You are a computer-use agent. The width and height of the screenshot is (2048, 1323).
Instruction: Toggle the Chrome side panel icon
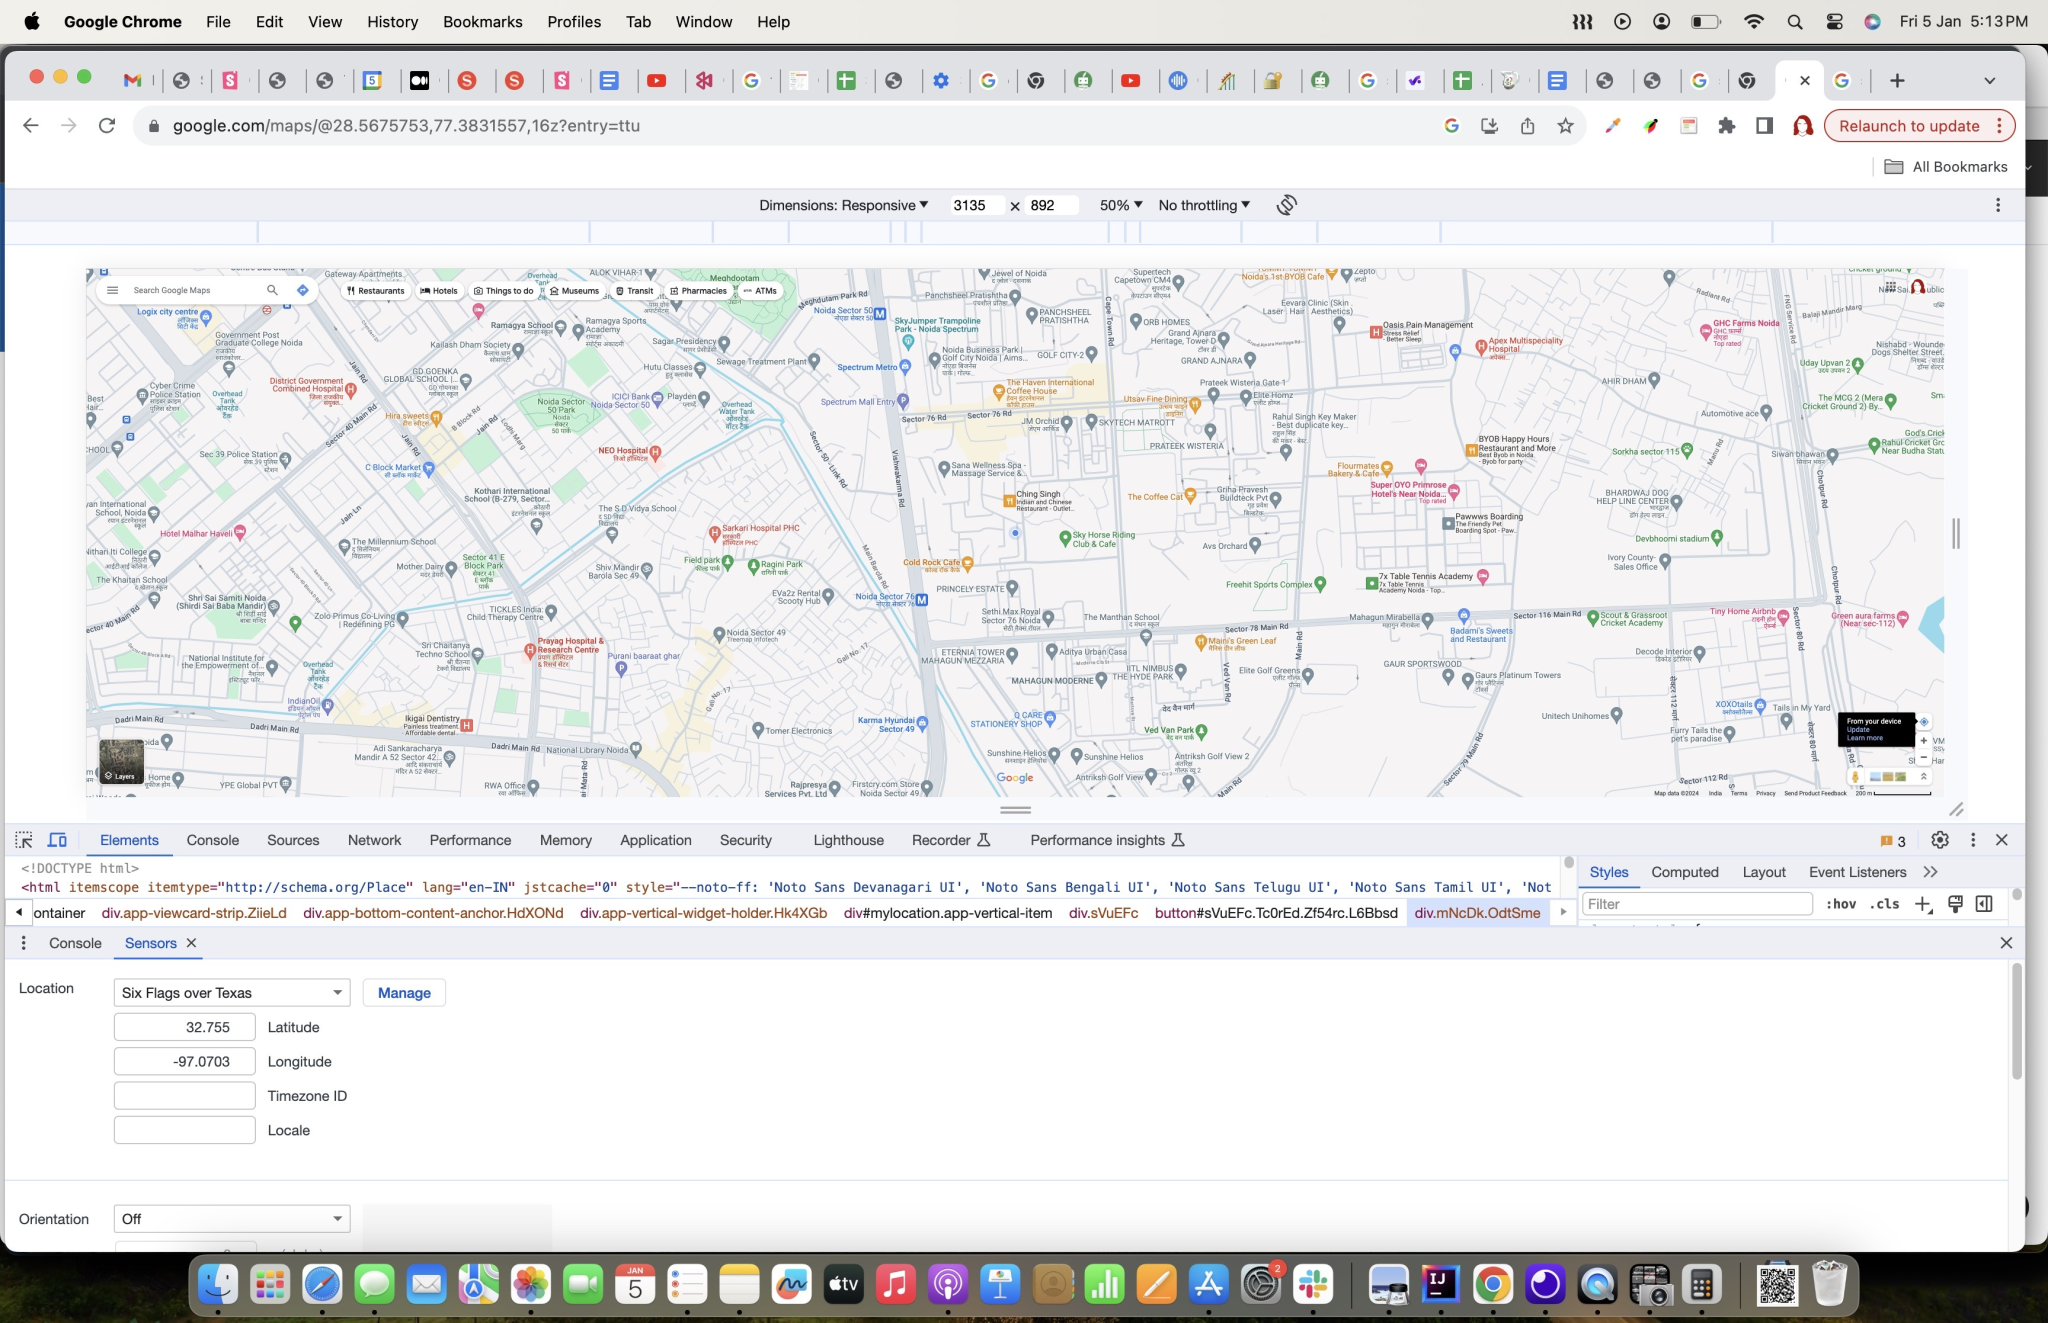[x=1764, y=126]
